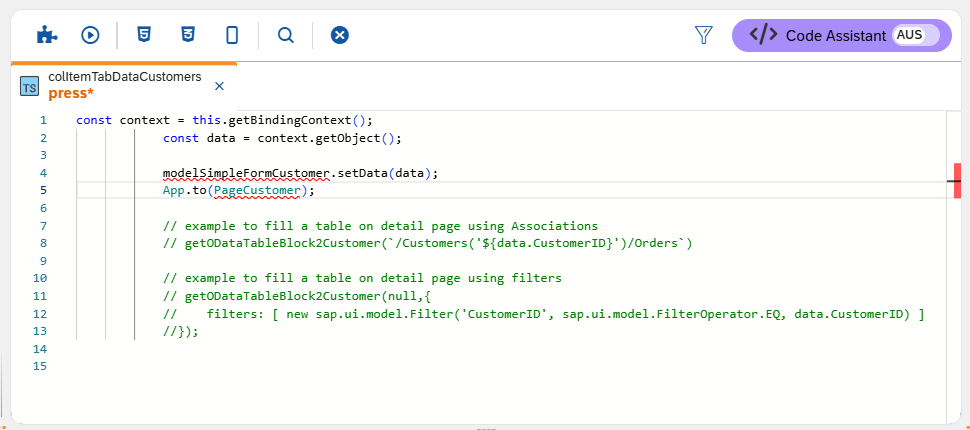Click the TS file type icon
Screen dimensions: 970x430
pyautogui.click(x=29, y=86)
